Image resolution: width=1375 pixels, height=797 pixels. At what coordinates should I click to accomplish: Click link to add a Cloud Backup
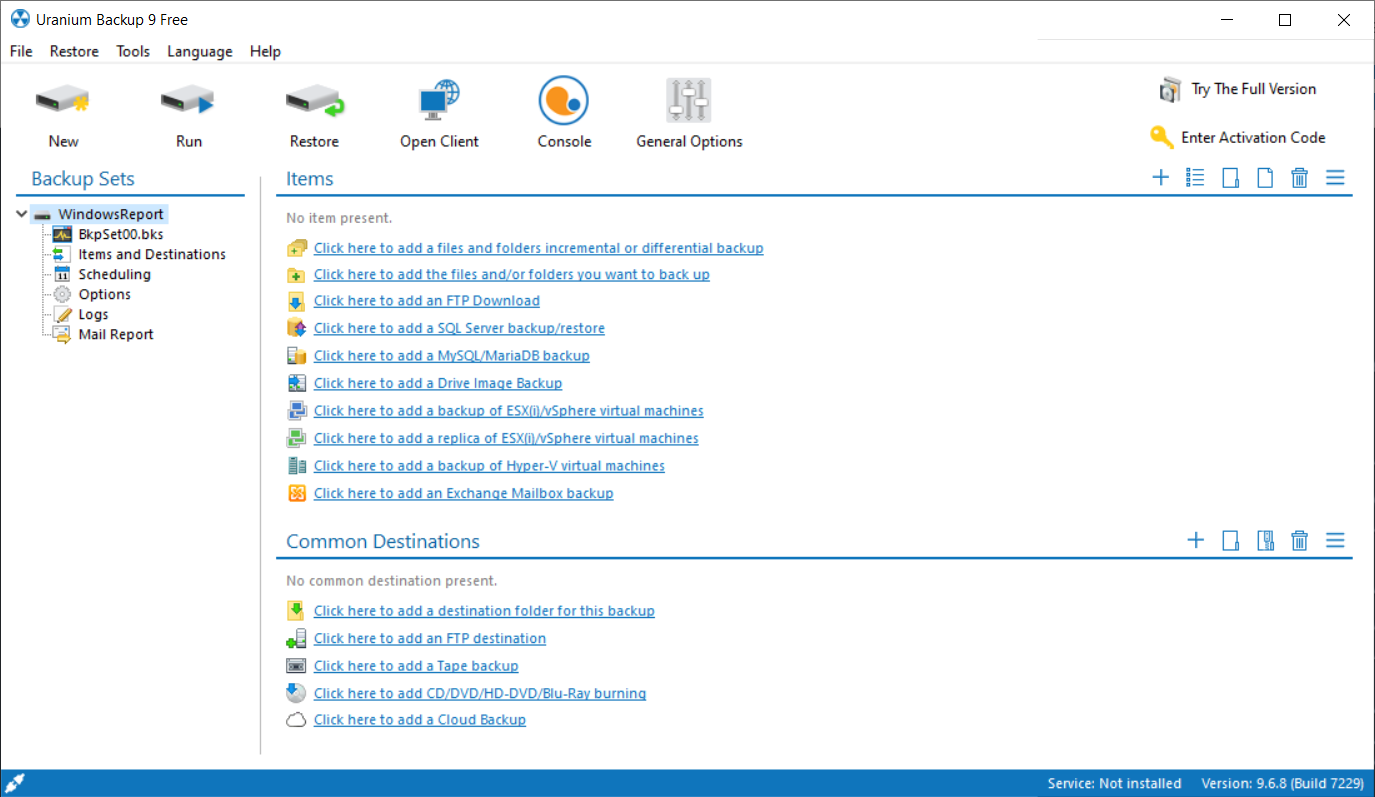pyautogui.click(x=419, y=720)
